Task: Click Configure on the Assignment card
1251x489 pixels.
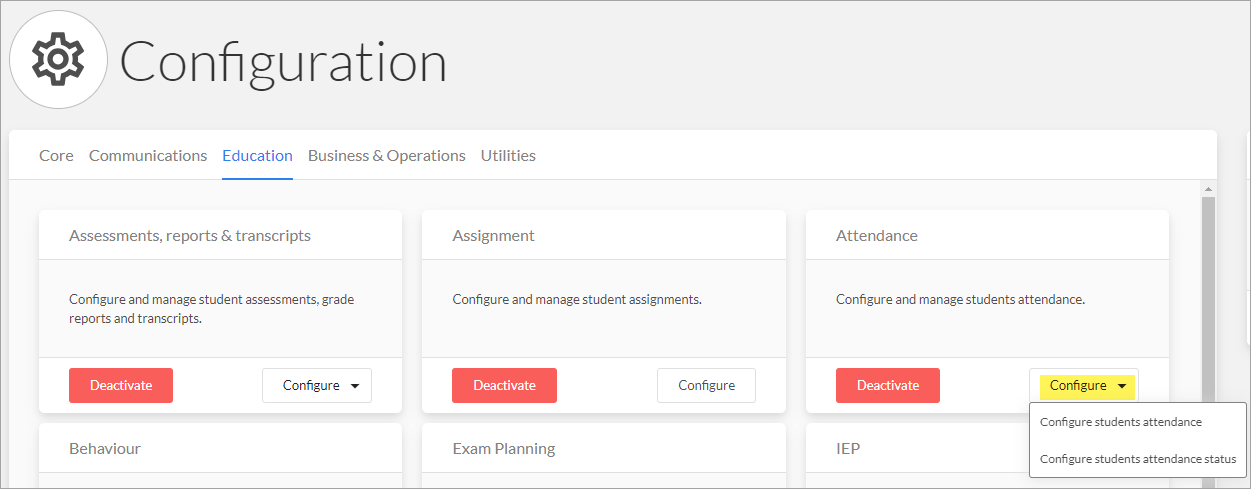Action: coord(706,385)
